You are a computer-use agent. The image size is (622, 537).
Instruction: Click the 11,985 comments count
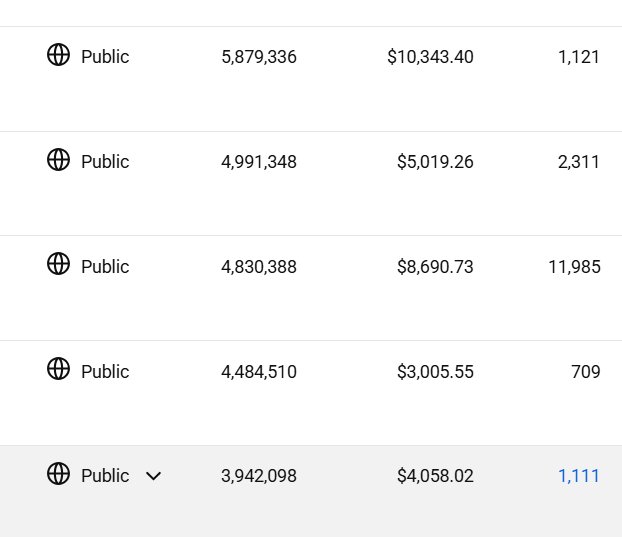tap(574, 267)
